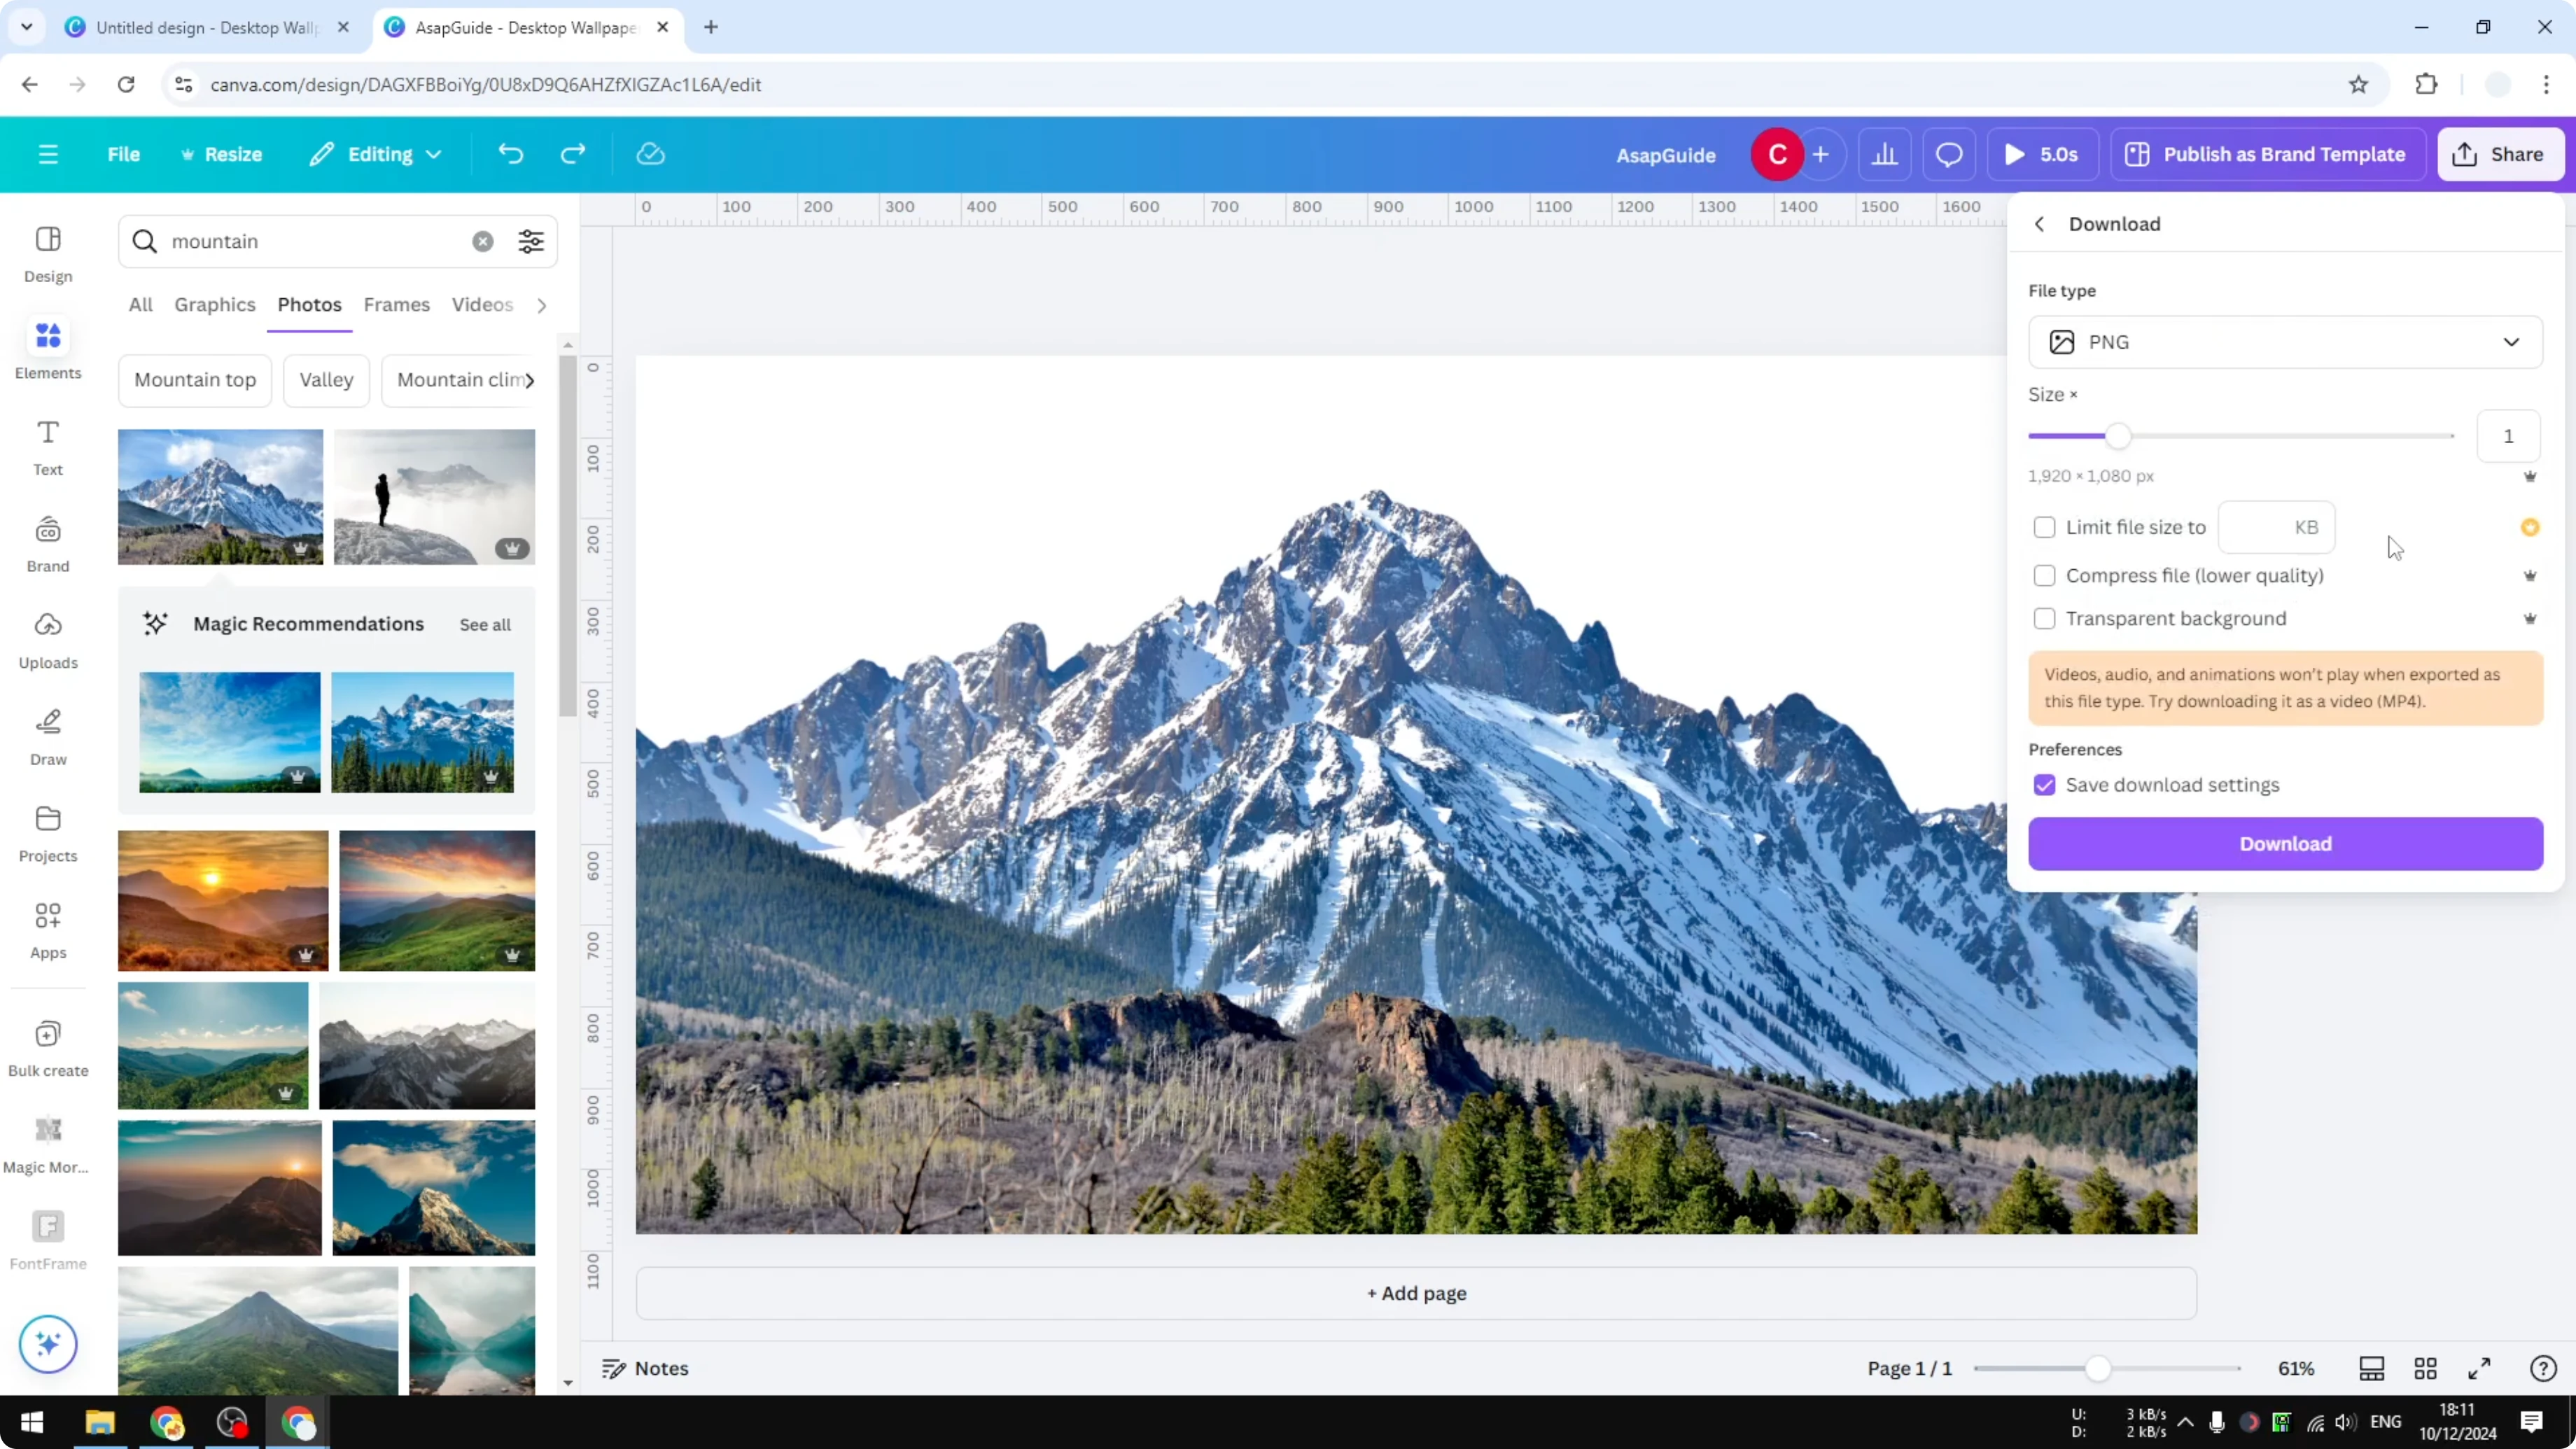Select the Draw tool in sidebar
Screen dimensions: 2576x1449
(x=47, y=736)
